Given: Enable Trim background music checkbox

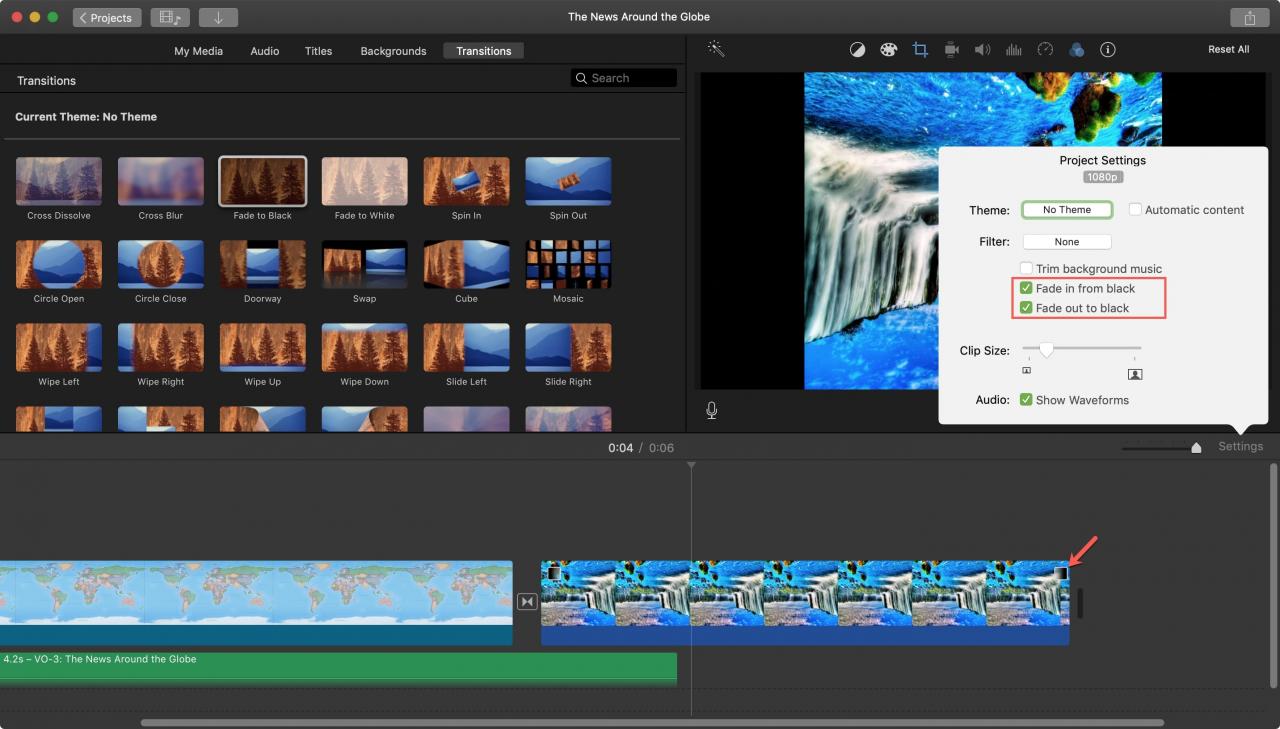Looking at the screenshot, I should [x=1026, y=268].
